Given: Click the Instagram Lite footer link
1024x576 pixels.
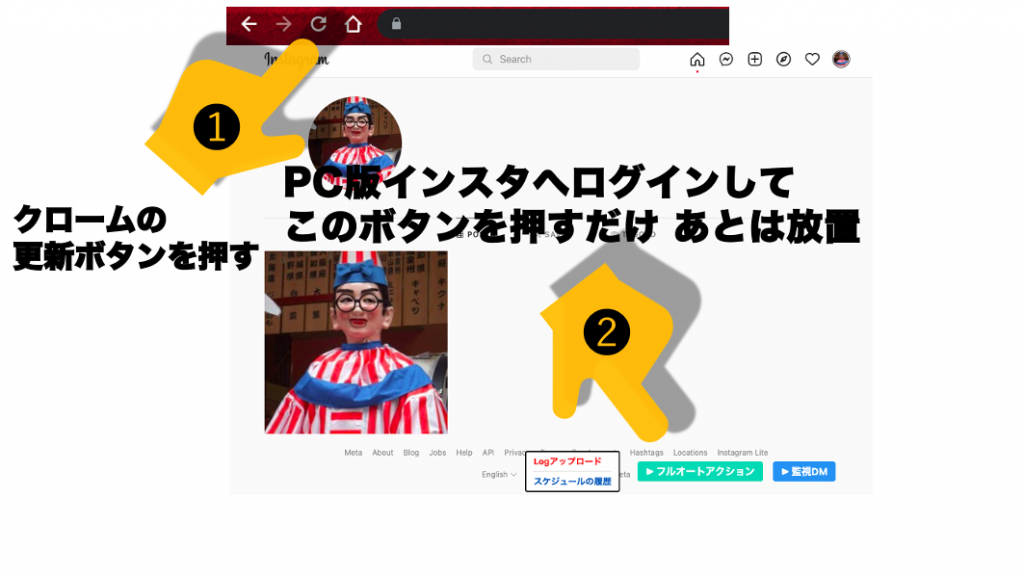Looking at the screenshot, I should tap(743, 453).
